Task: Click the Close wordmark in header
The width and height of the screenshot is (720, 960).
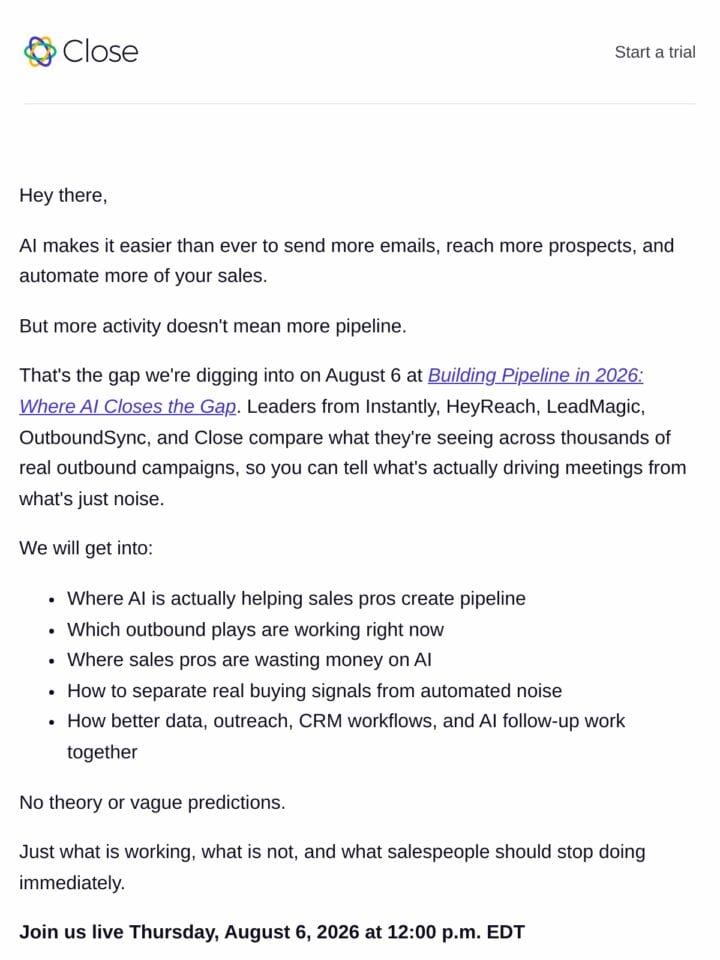Action: pyautogui.click(x=100, y=51)
